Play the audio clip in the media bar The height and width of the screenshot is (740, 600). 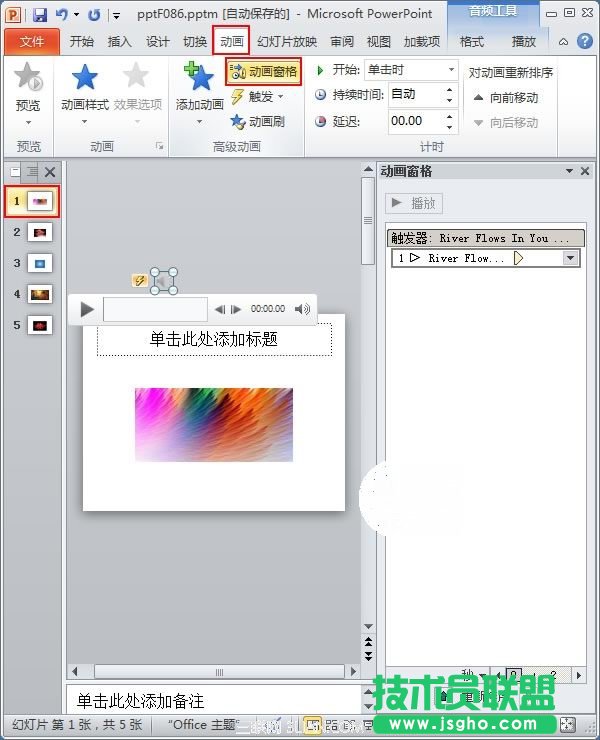coord(87,310)
